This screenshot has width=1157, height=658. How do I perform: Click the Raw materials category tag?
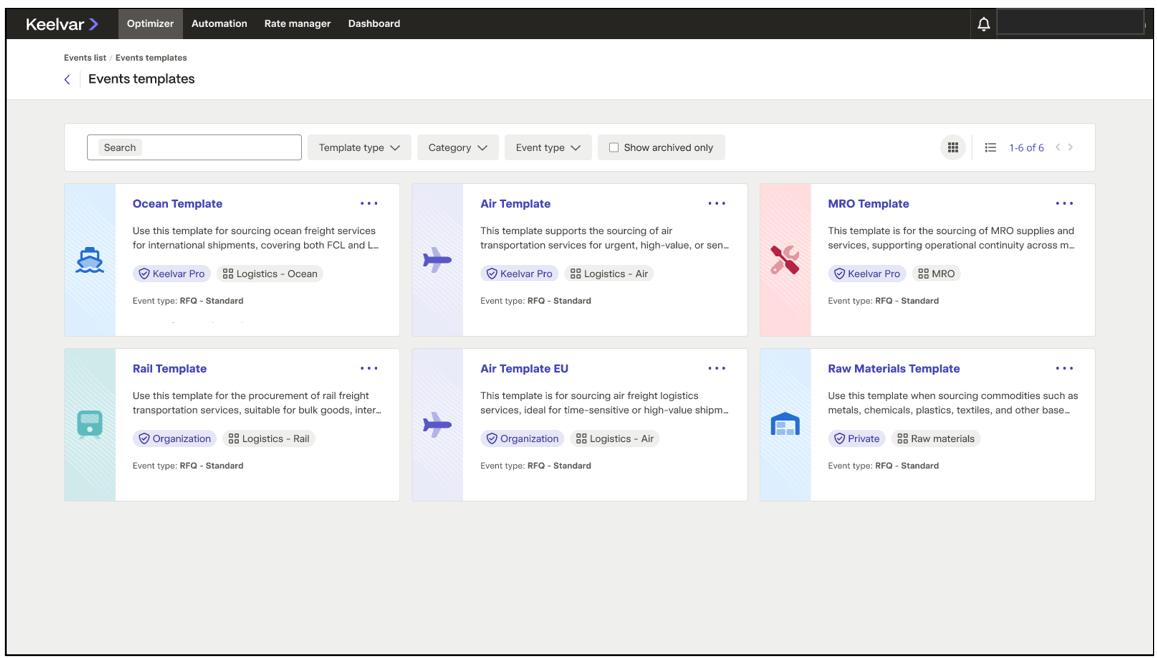936,438
